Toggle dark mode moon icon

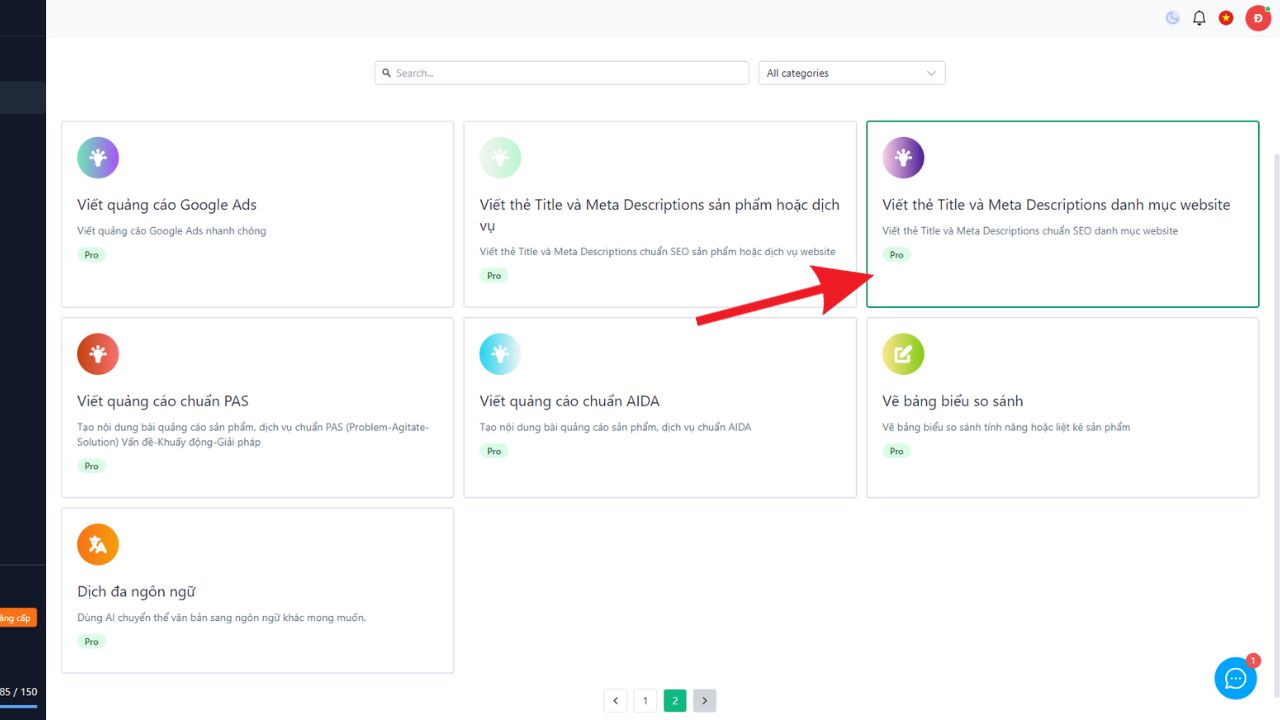[x=1173, y=18]
